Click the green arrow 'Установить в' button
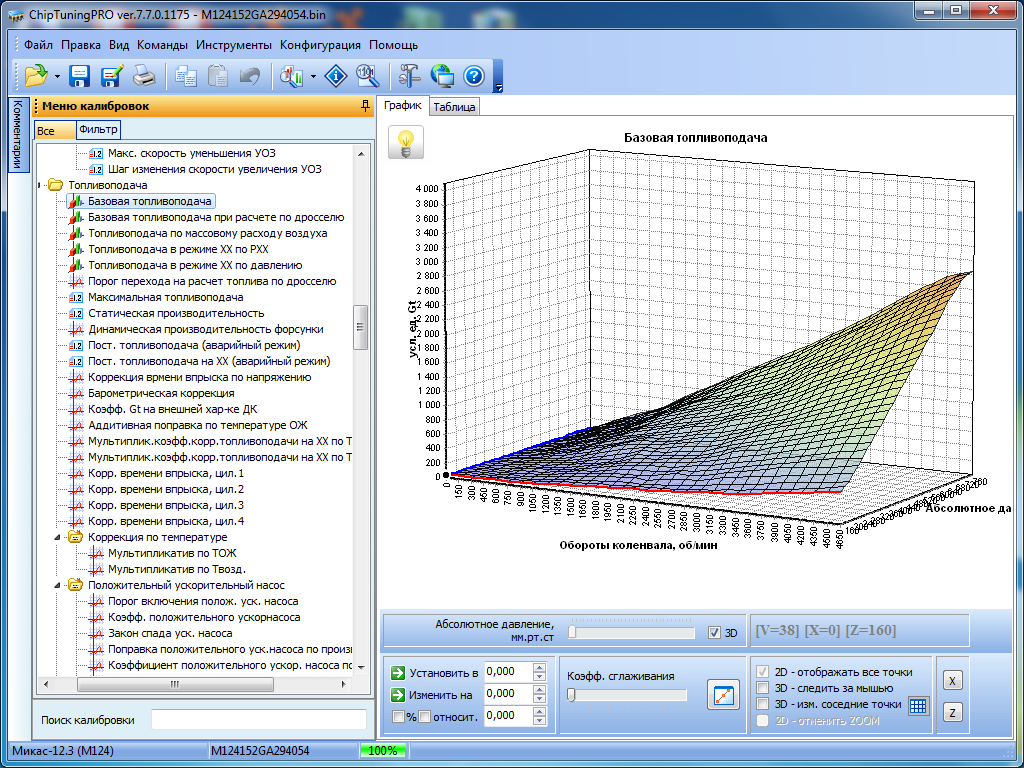The width and height of the screenshot is (1024, 768). point(398,672)
